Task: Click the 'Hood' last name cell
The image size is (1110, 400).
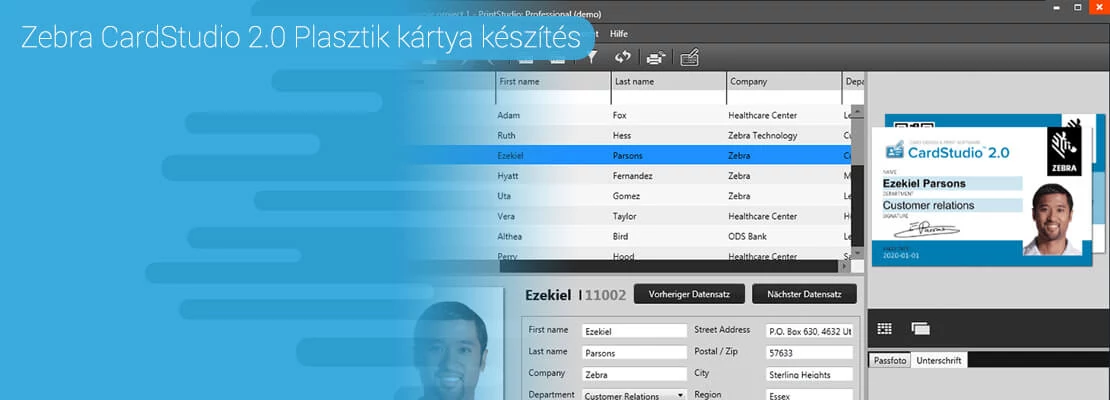Action: [624, 256]
